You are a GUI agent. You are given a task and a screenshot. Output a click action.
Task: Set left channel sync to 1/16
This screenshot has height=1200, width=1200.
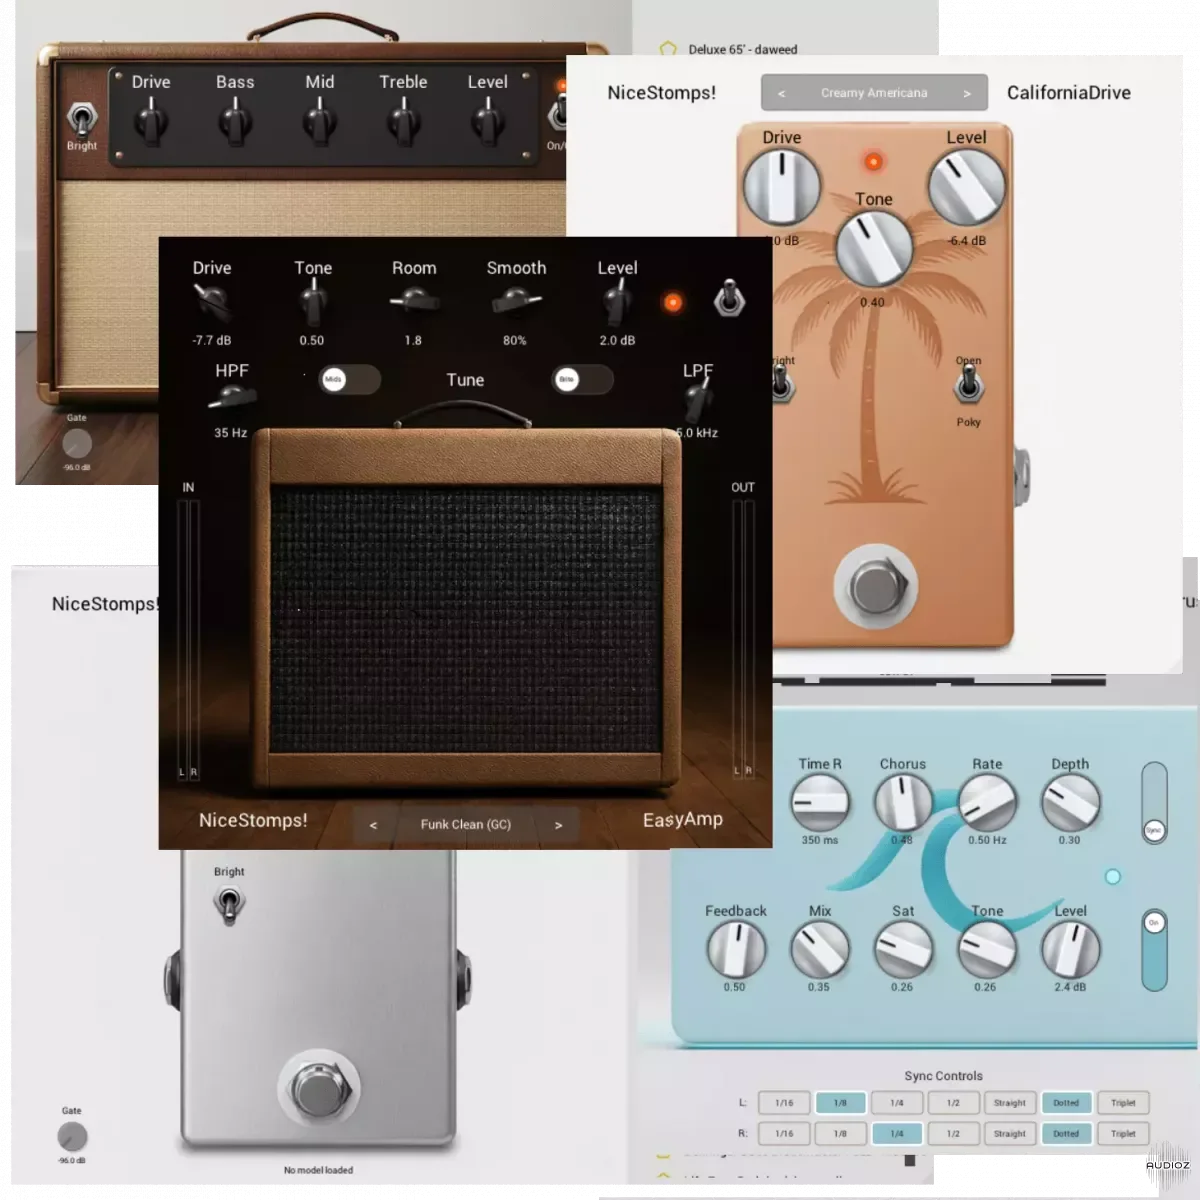click(784, 1103)
